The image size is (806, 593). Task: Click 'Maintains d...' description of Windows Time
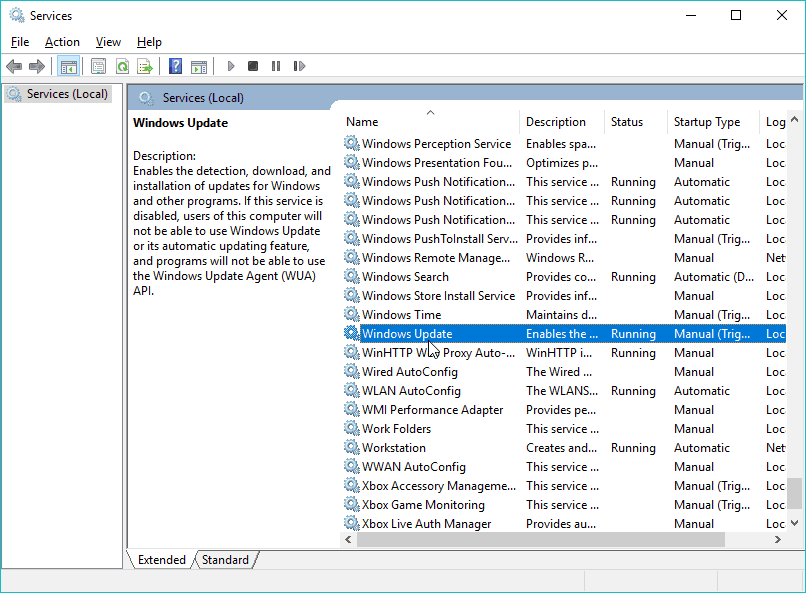[x=561, y=314]
